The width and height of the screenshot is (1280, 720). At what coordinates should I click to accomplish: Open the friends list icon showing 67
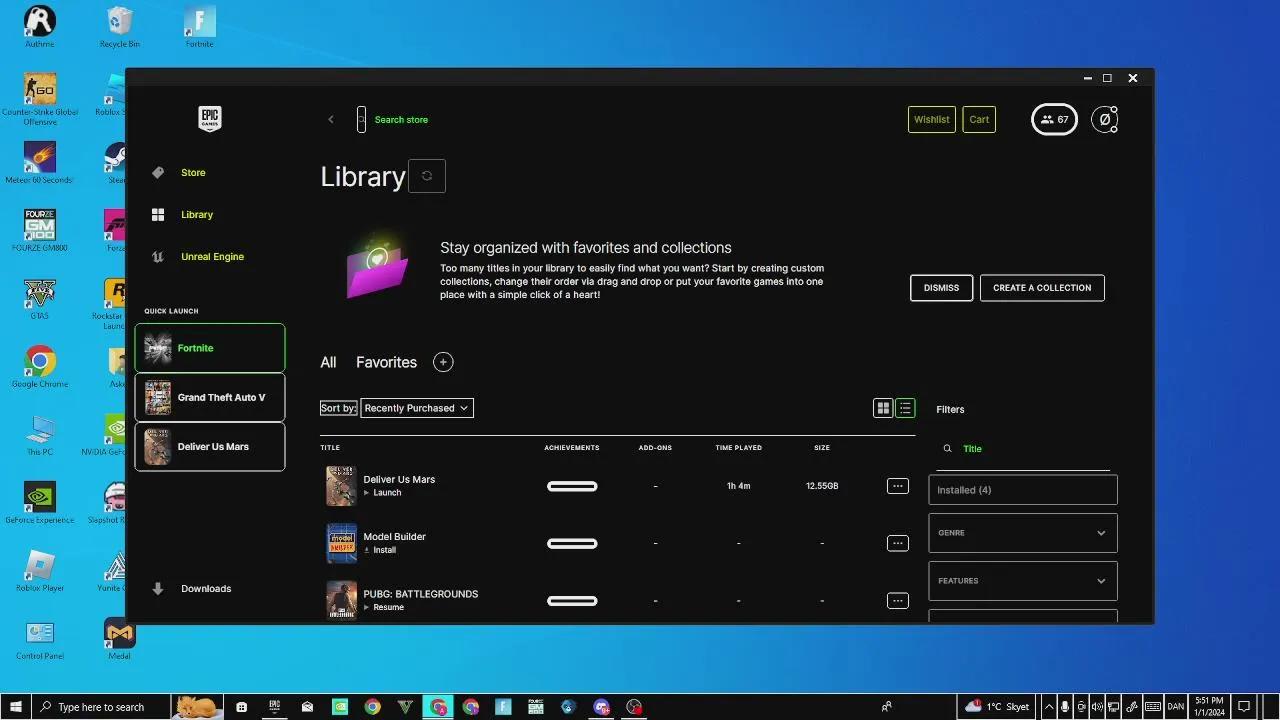click(x=1054, y=119)
